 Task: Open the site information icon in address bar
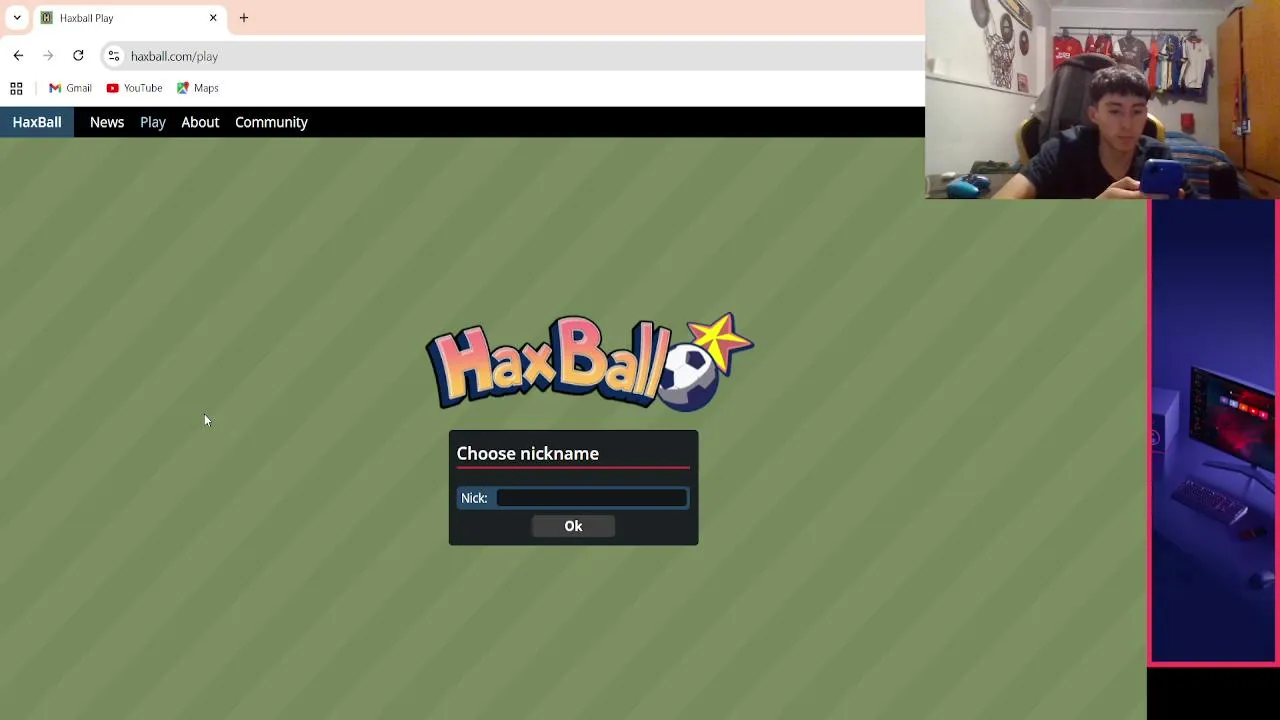[x=114, y=56]
